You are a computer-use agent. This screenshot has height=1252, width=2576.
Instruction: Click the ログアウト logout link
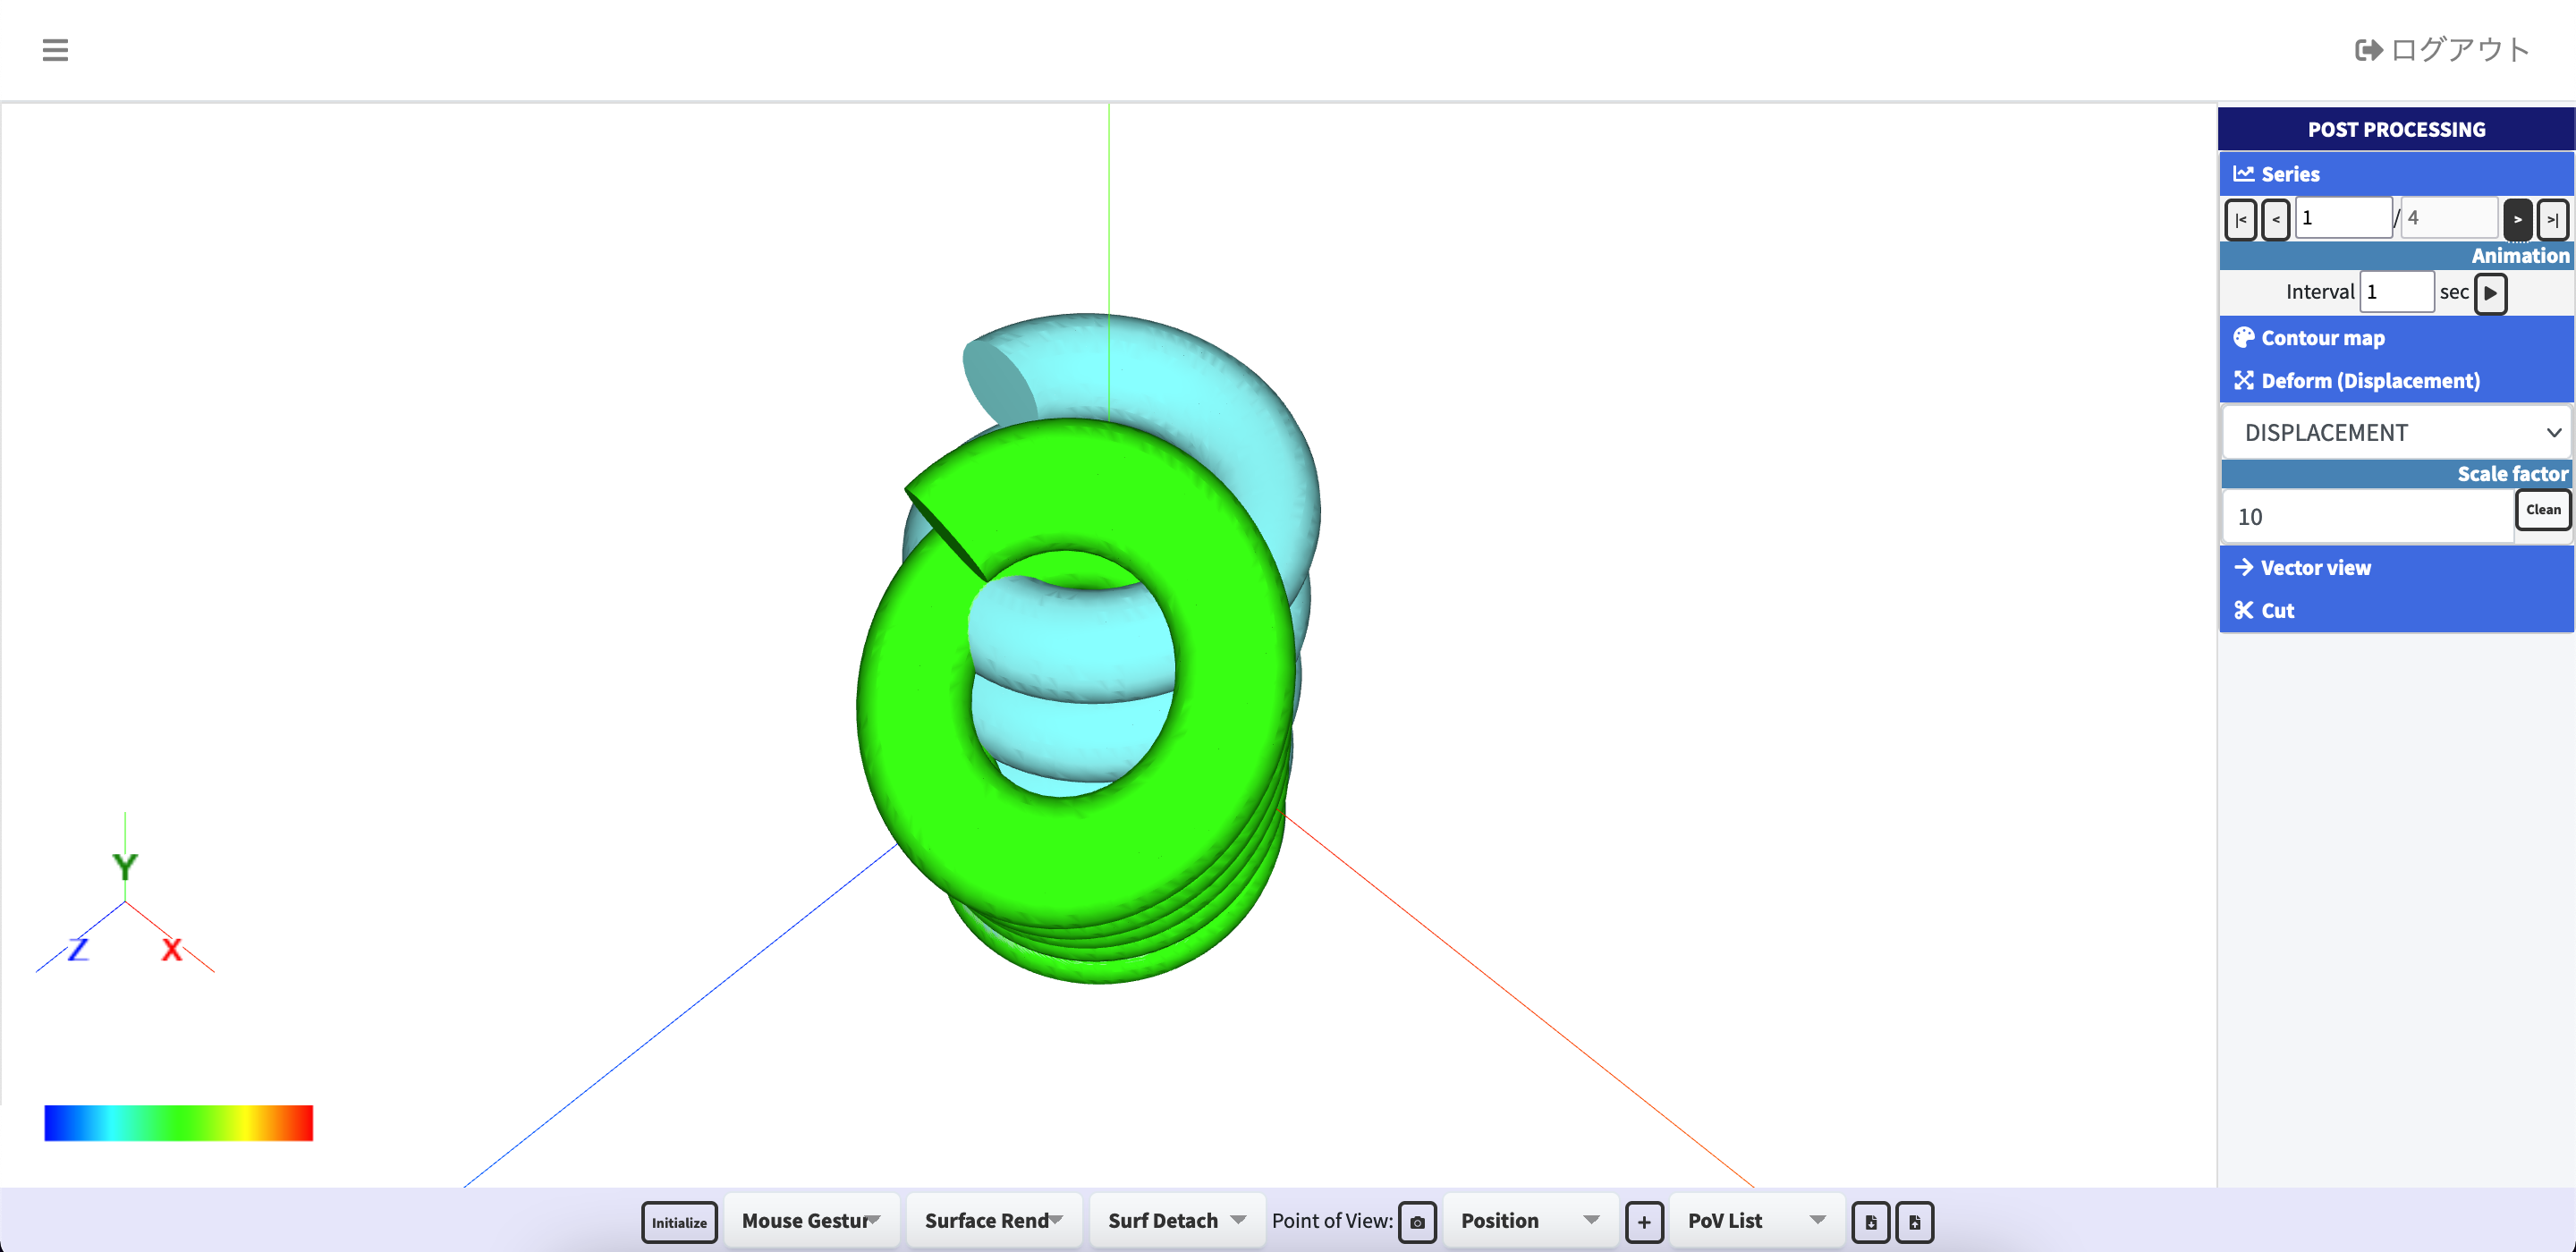pyautogui.click(x=2442, y=50)
